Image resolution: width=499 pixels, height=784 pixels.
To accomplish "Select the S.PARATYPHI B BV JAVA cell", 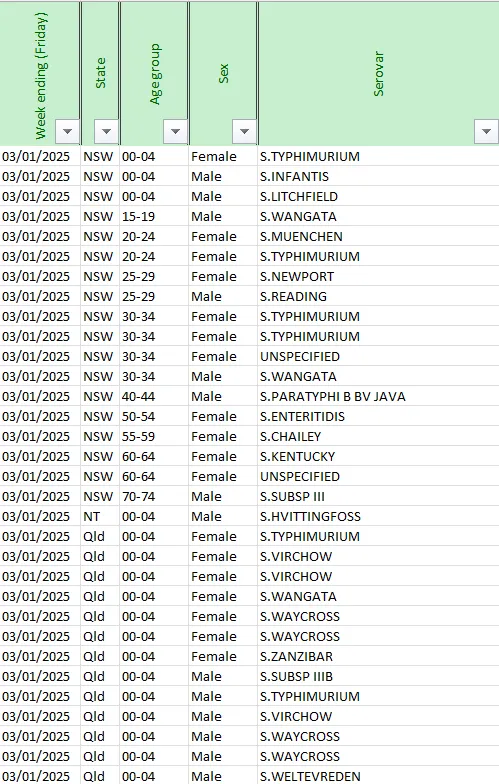I will pos(378,396).
